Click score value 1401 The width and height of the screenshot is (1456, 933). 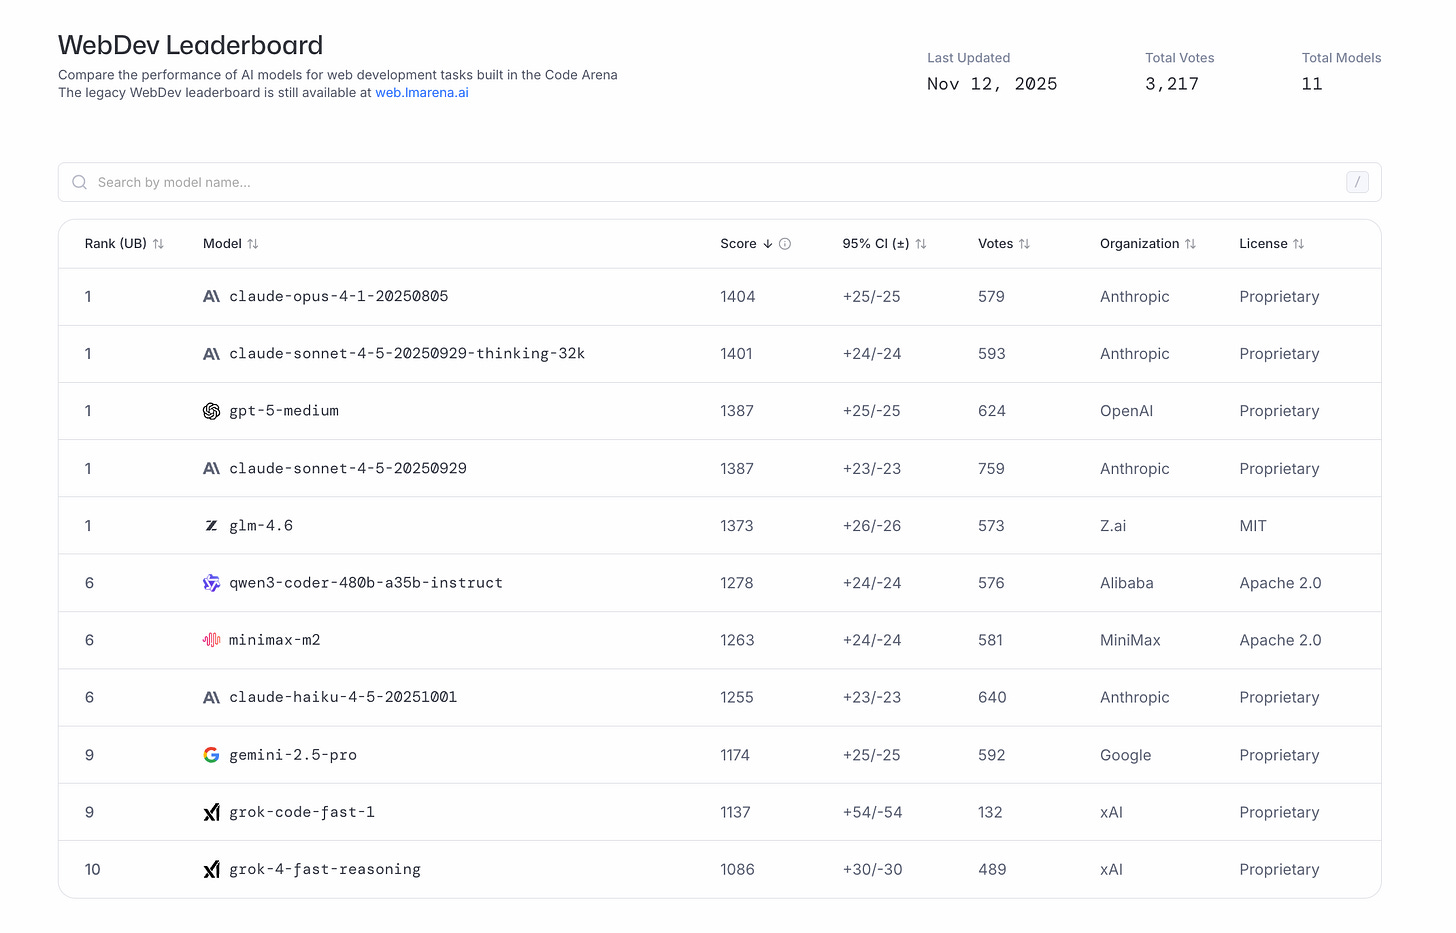pos(736,354)
